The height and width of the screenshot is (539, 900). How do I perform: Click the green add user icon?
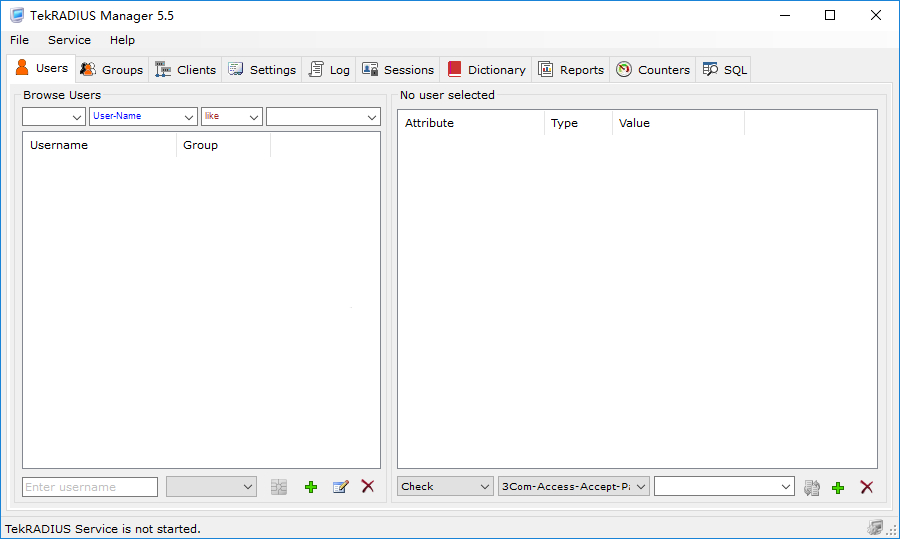click(x=311, y=487)
